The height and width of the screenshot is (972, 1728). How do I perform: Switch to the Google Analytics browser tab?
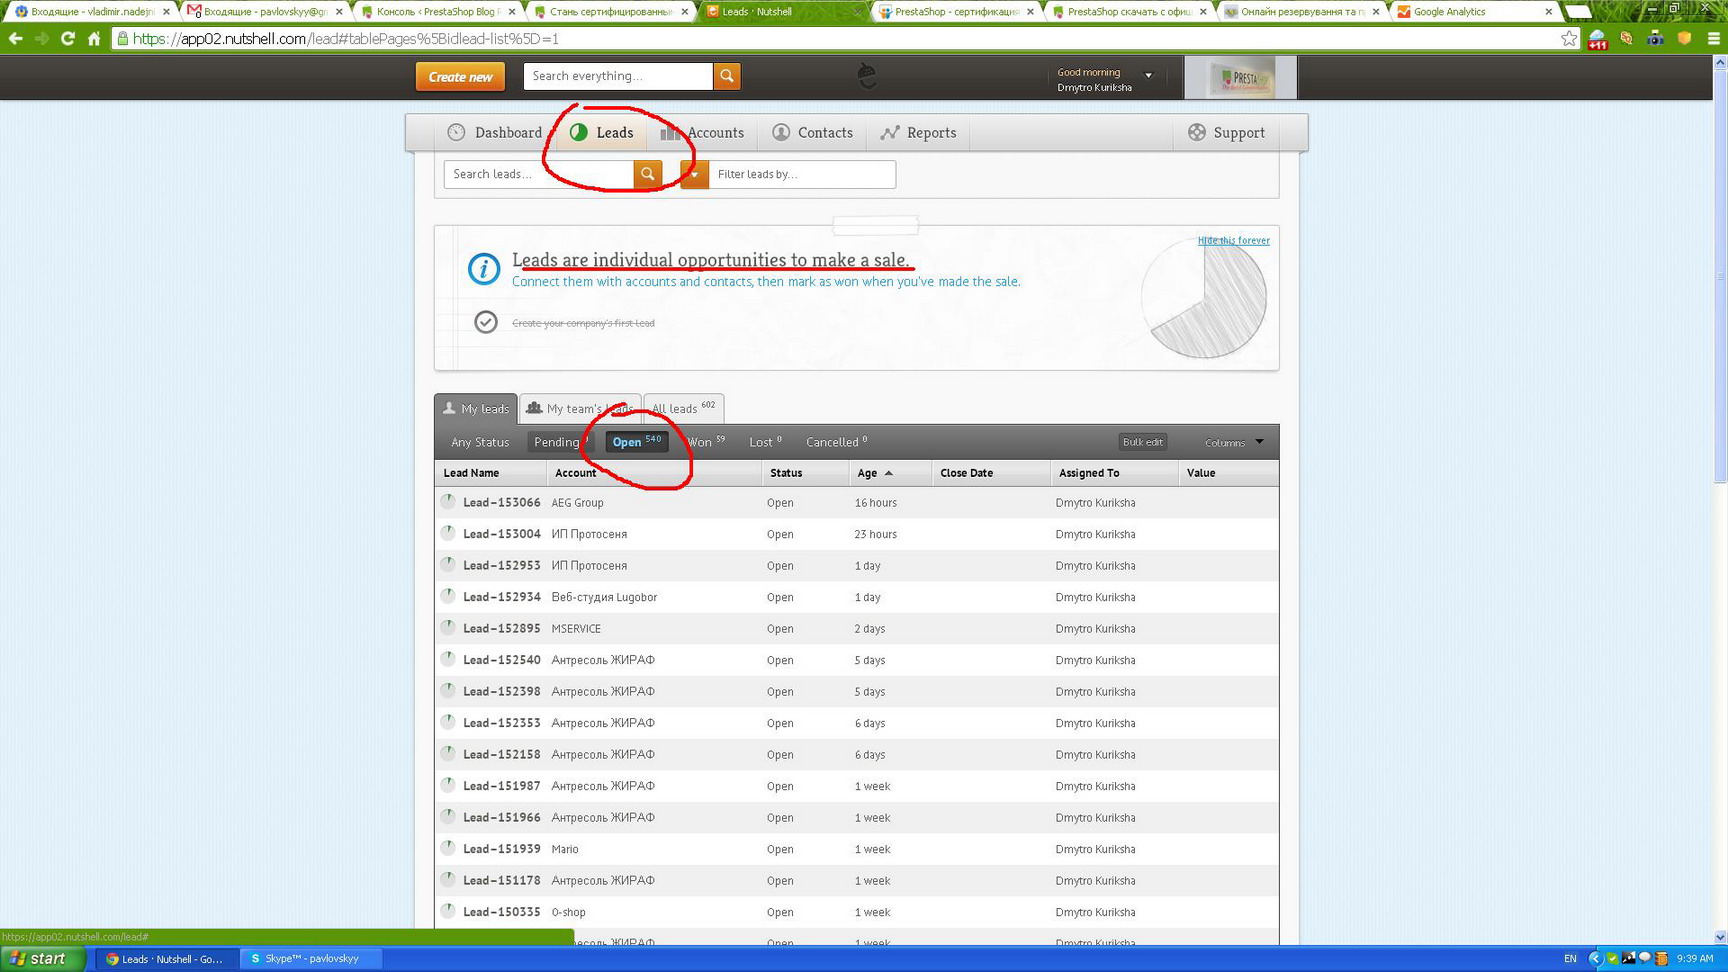click(x=1474, y=11)
